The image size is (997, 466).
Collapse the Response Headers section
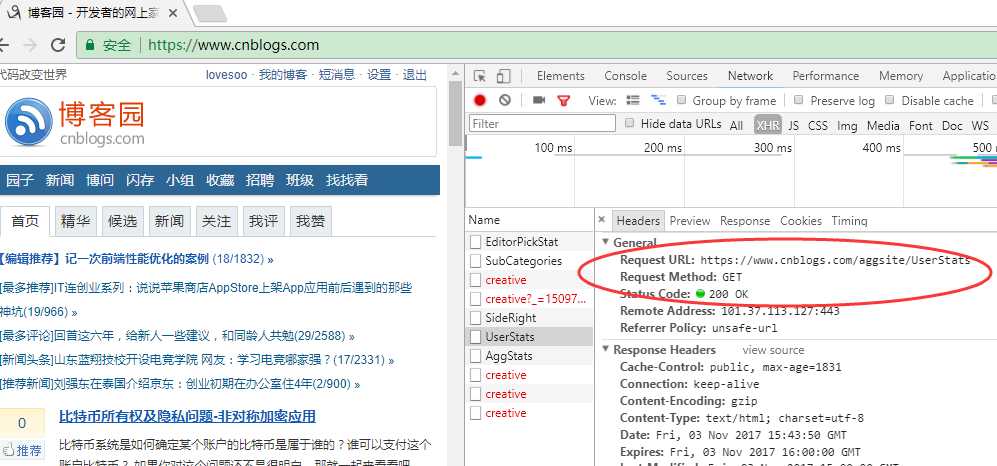coord(605,350)
